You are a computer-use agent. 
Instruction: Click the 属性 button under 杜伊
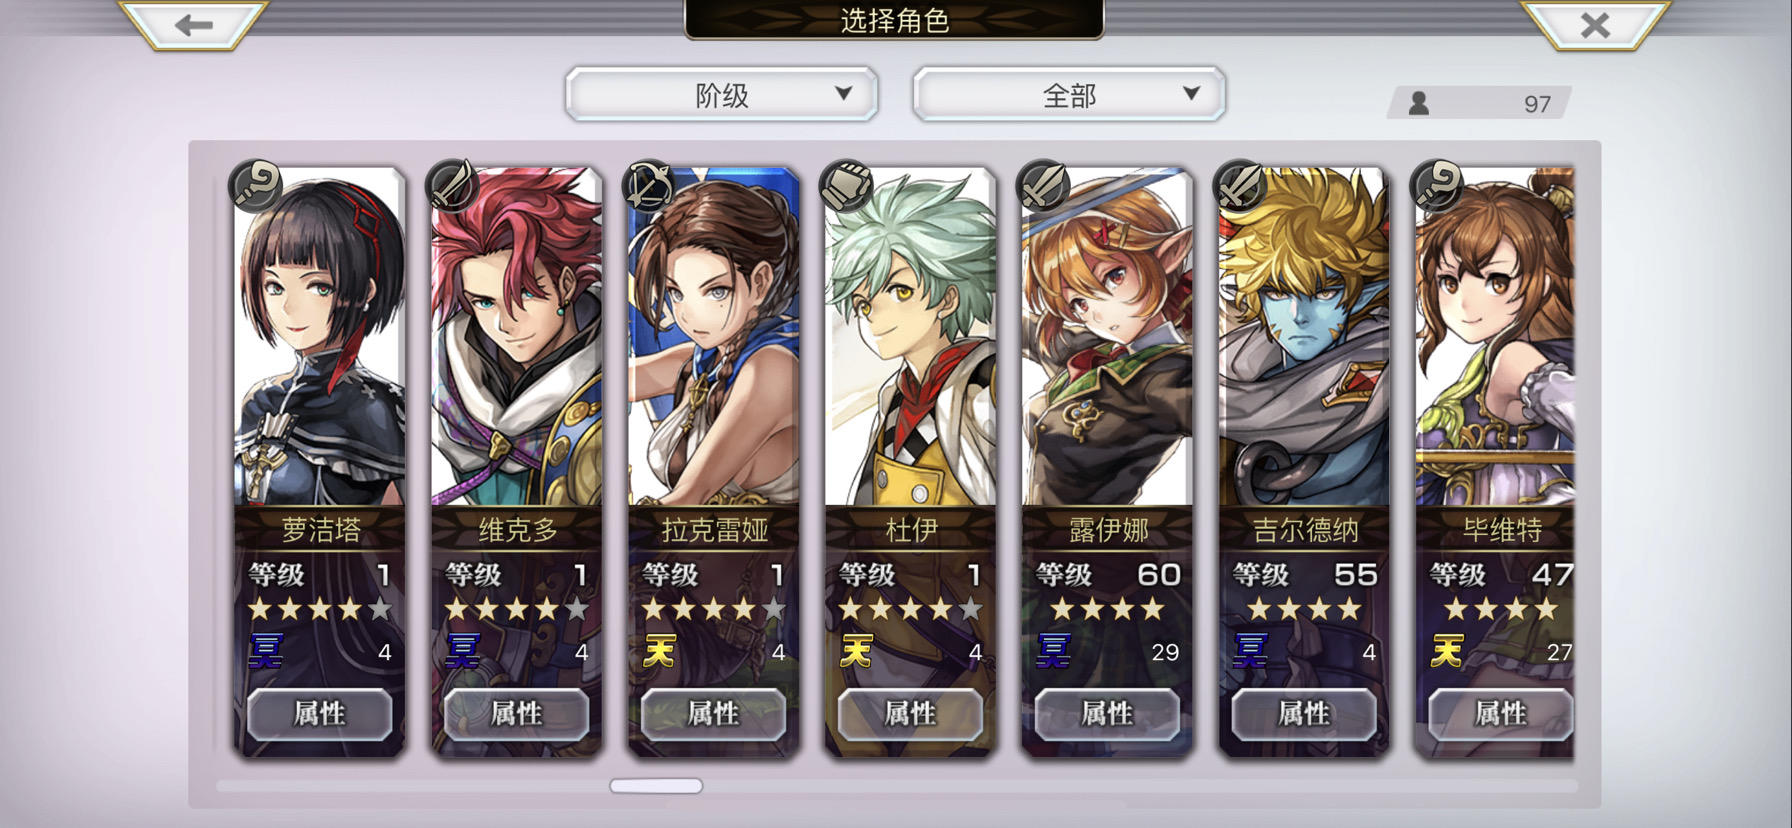point(910,714)
